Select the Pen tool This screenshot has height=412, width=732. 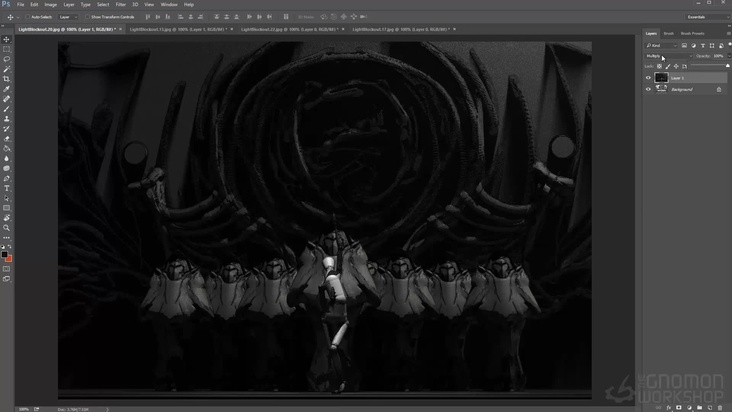coord(7,178)
